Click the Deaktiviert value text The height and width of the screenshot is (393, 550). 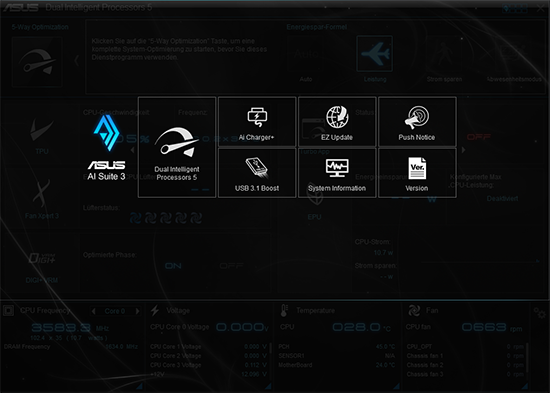[x=502, y=199]
